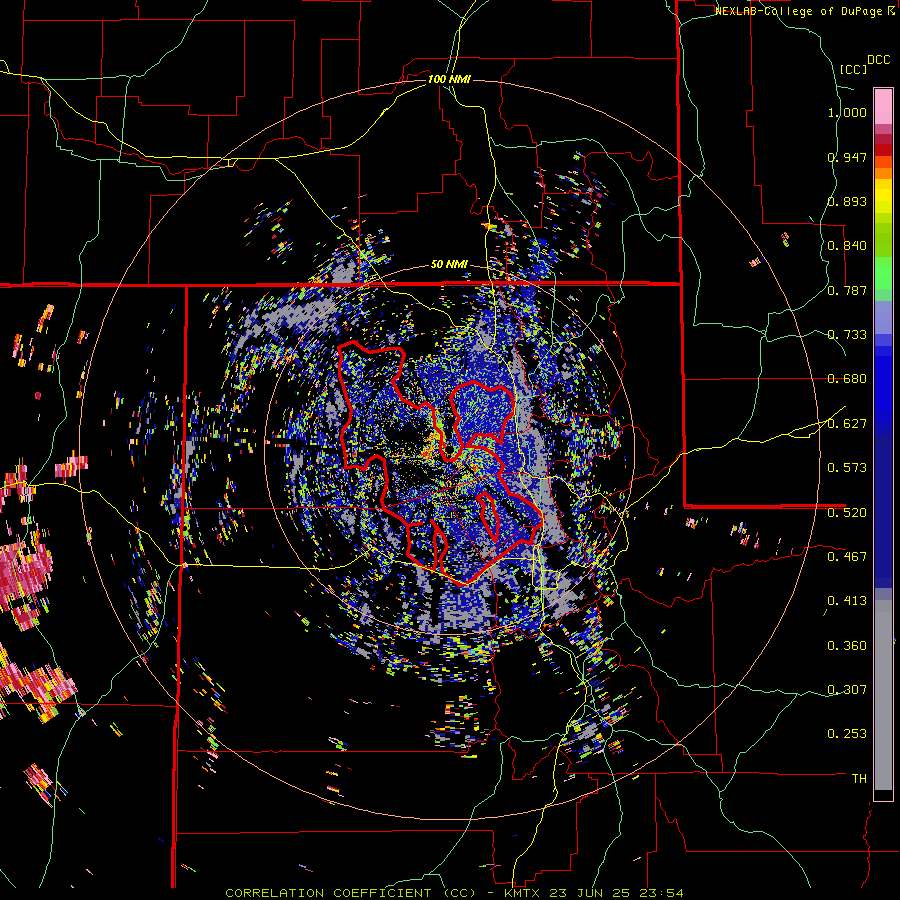This screenshot has width=900, height=900.
Task: Click the 0.733 legend value
Action: point(847,335)
